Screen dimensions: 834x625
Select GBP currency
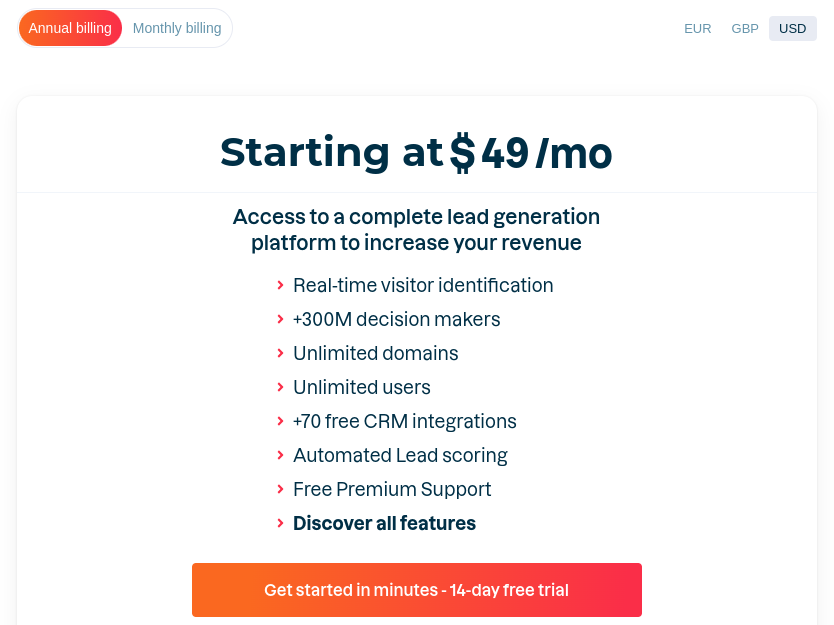click(745, 29)
